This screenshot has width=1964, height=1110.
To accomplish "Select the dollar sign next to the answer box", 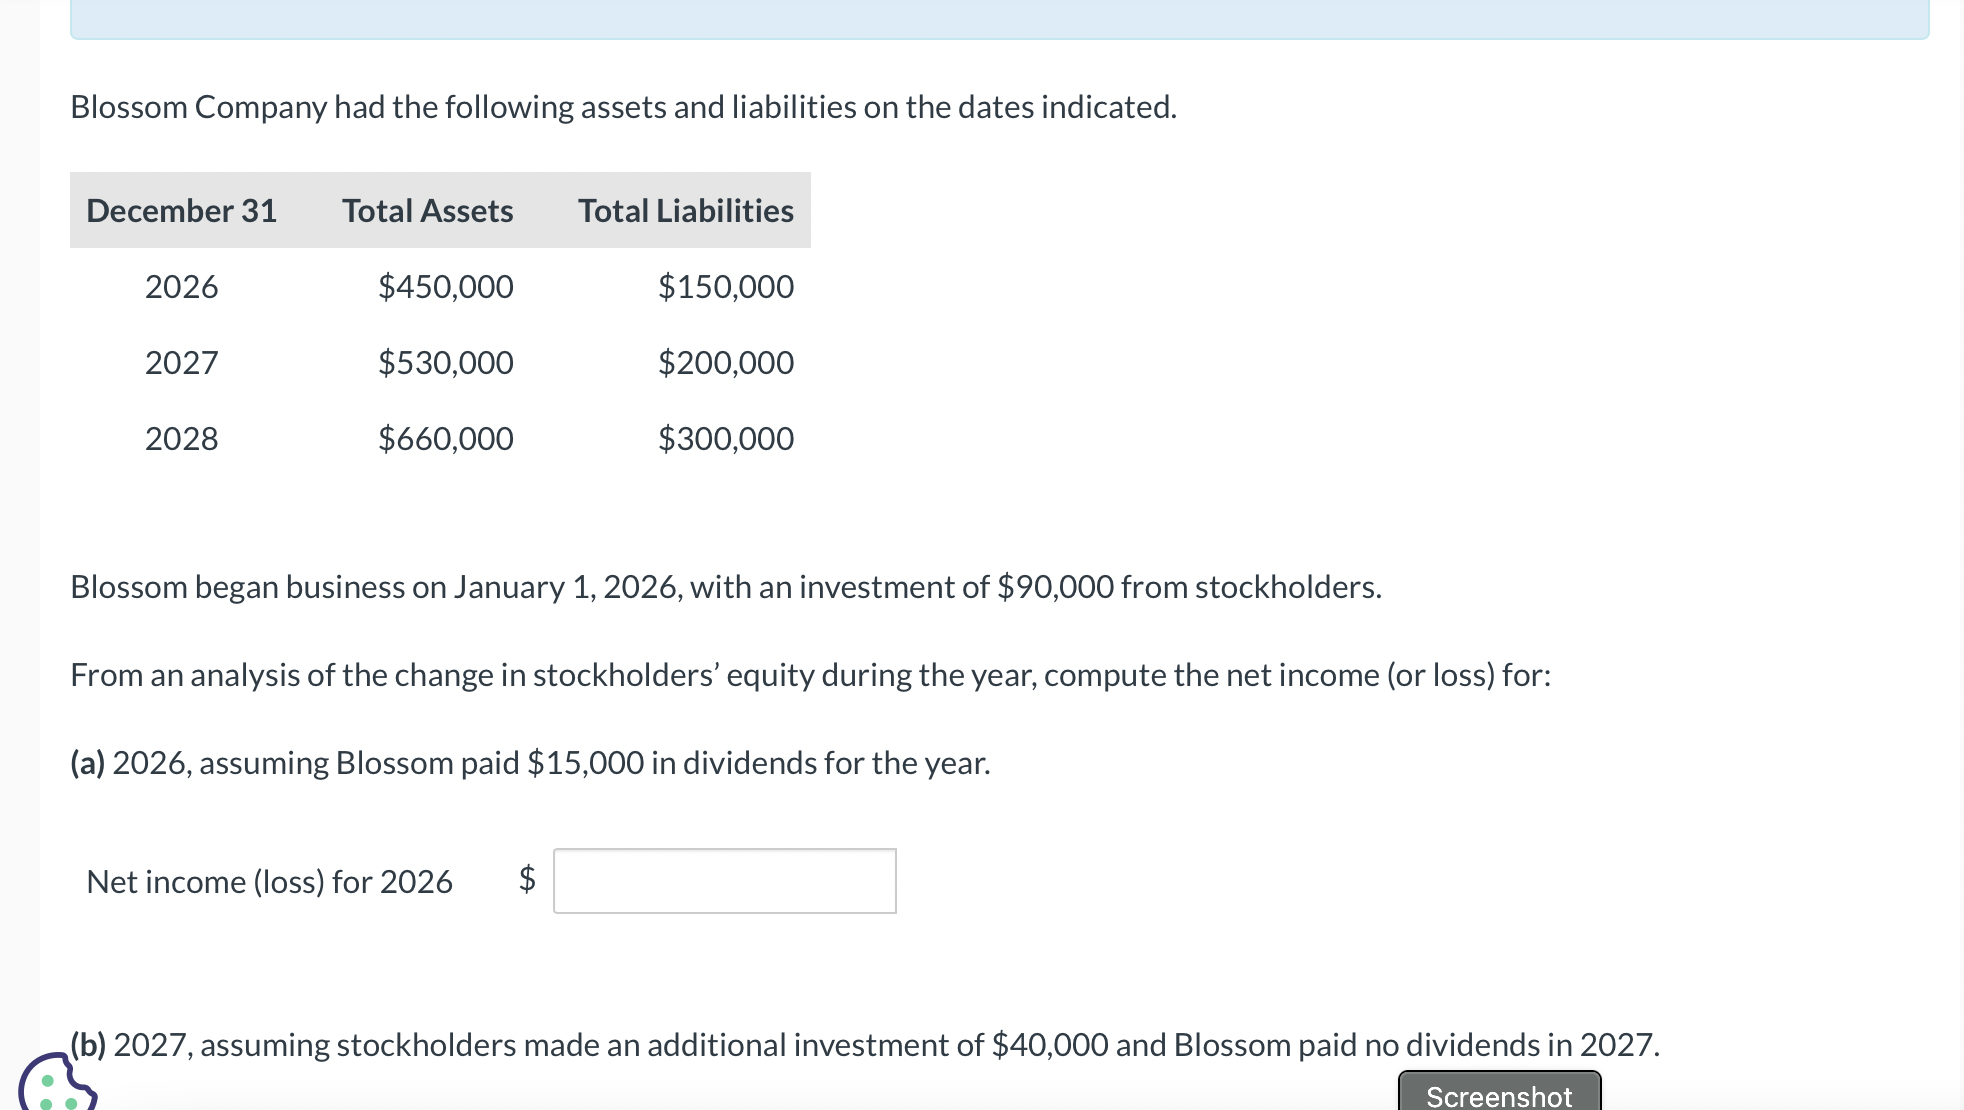I will [x=527, y=881].
